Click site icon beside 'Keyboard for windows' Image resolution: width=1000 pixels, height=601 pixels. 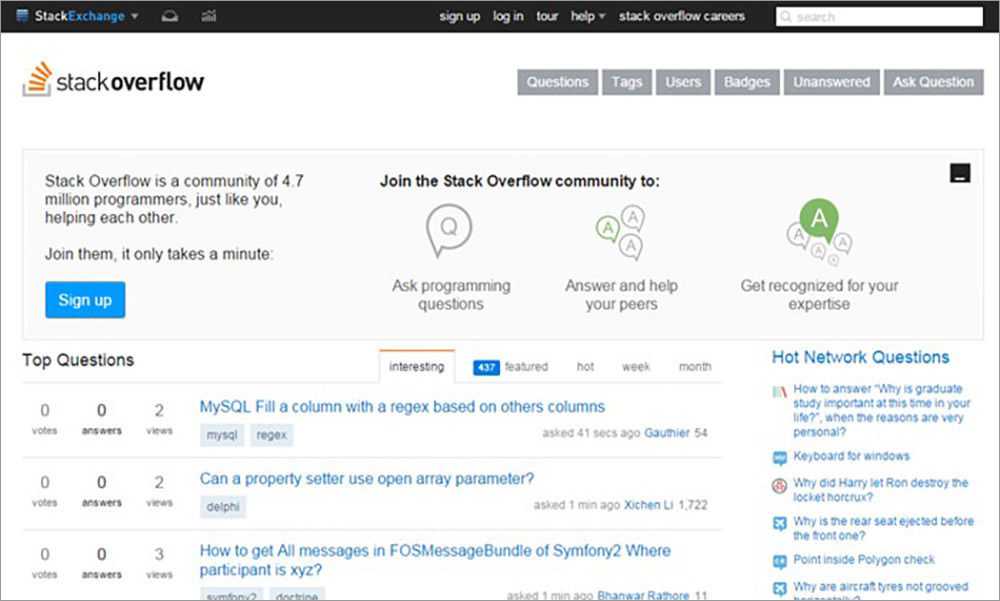[x=779, y=457]
